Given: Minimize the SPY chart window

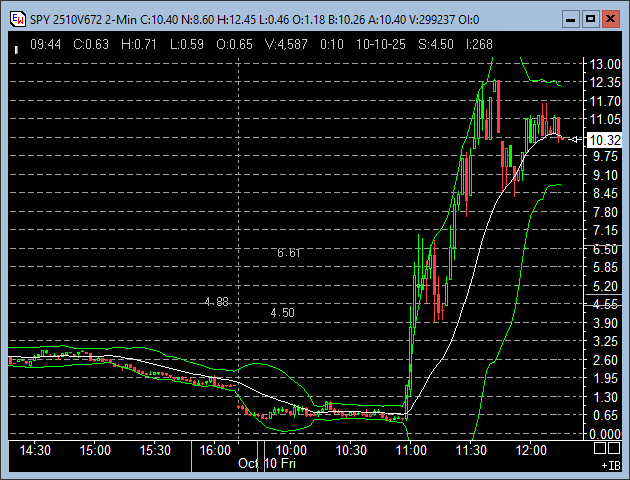Looking at the screenshot, I should pos(568,18).
